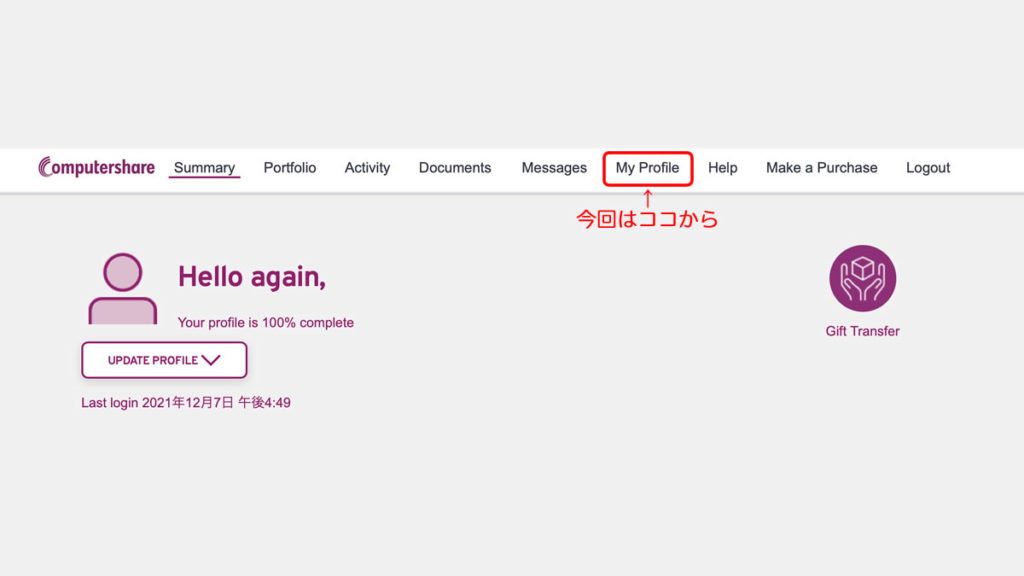View Messages from the navigation bar
The width and height of the screenshot is (1024, 576).
point(554,168)
